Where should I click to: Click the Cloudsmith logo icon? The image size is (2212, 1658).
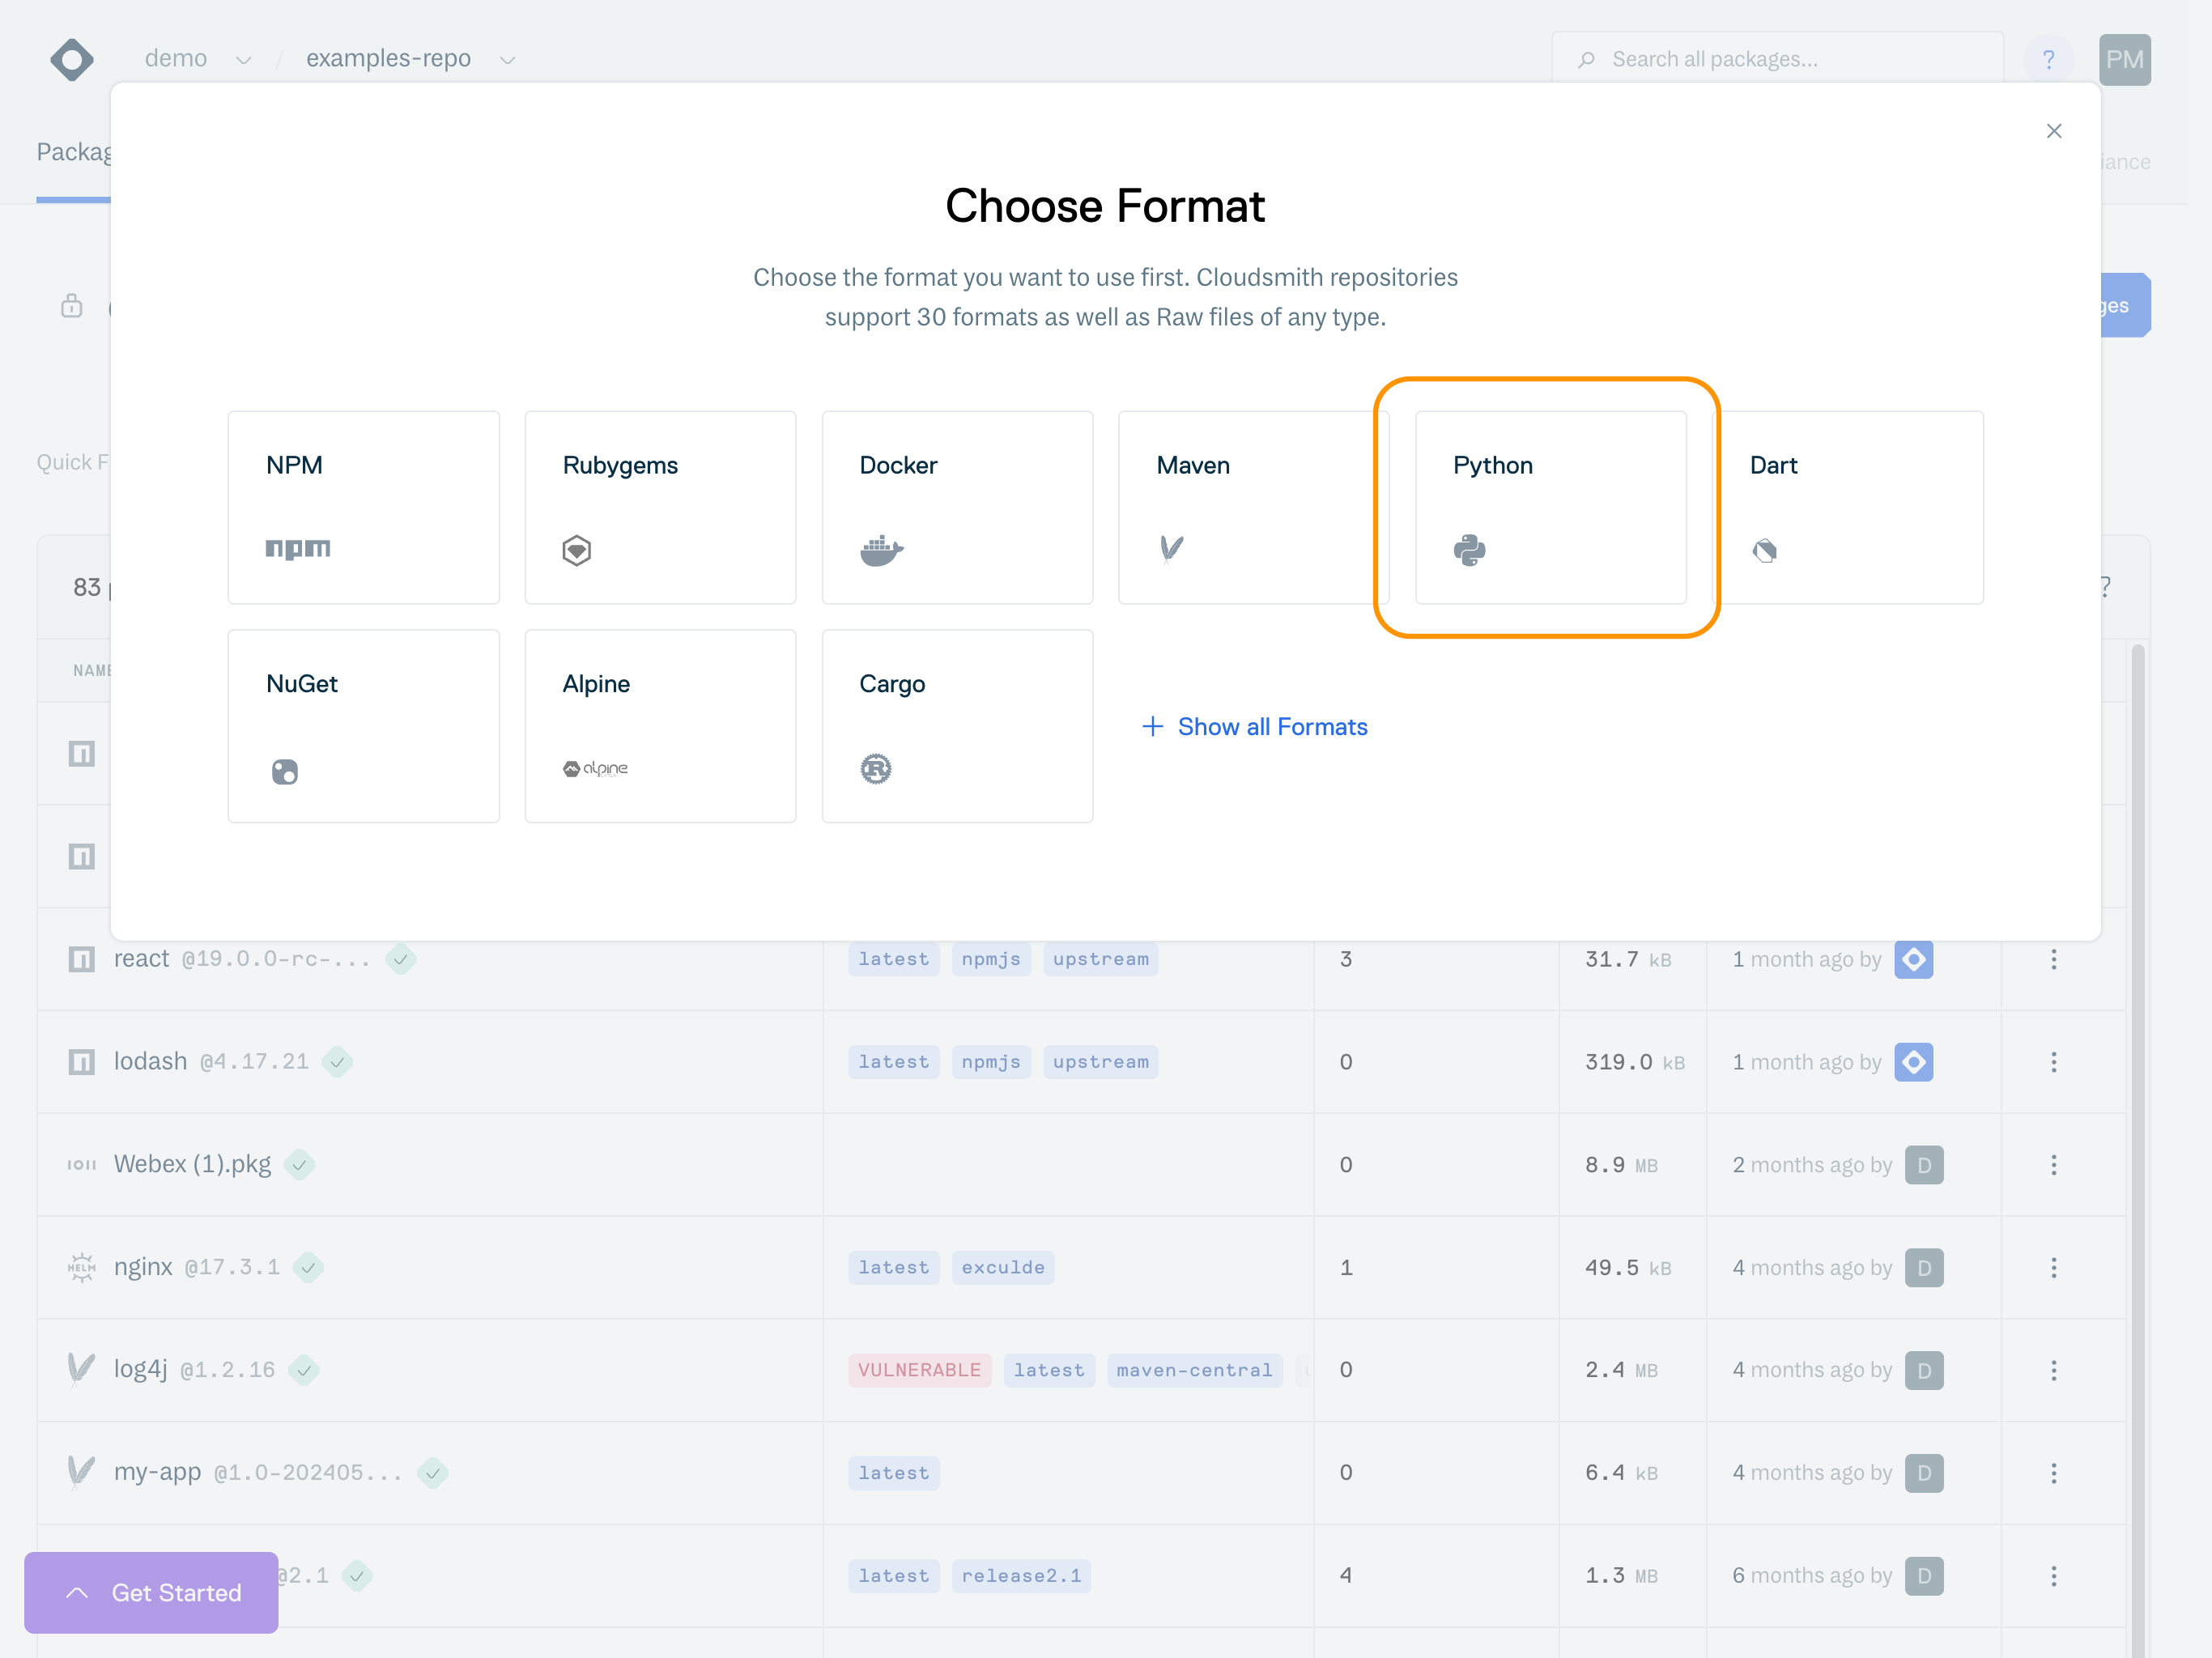click(x=72, y=60)
